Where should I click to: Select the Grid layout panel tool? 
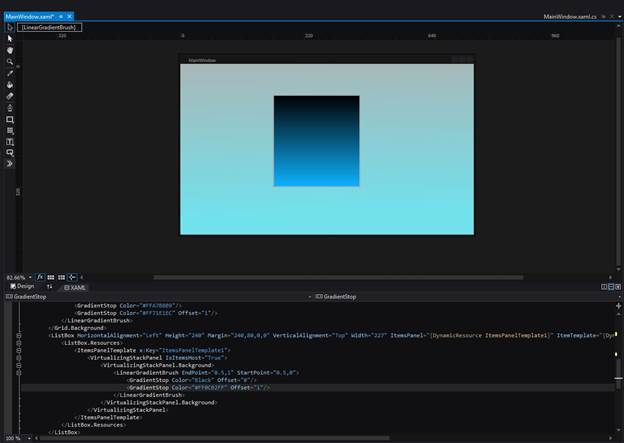[x=10, y=130]
